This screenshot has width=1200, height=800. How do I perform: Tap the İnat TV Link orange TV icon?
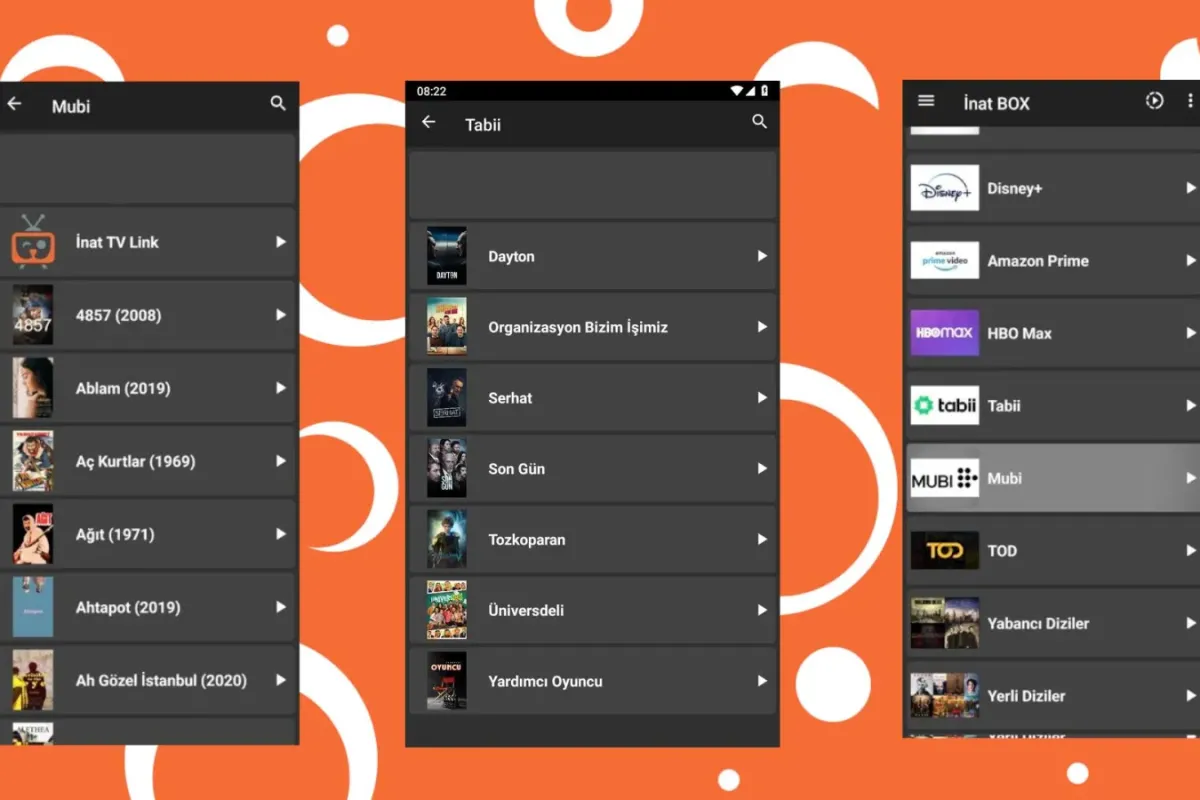(33, 242)
